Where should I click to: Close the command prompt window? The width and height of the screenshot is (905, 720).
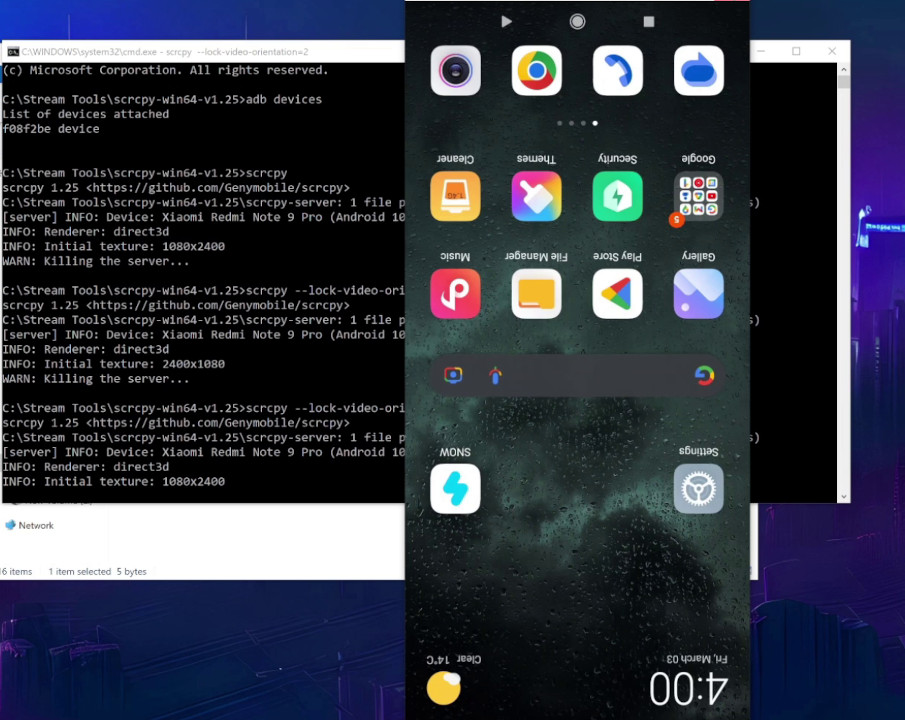point(832,51)
